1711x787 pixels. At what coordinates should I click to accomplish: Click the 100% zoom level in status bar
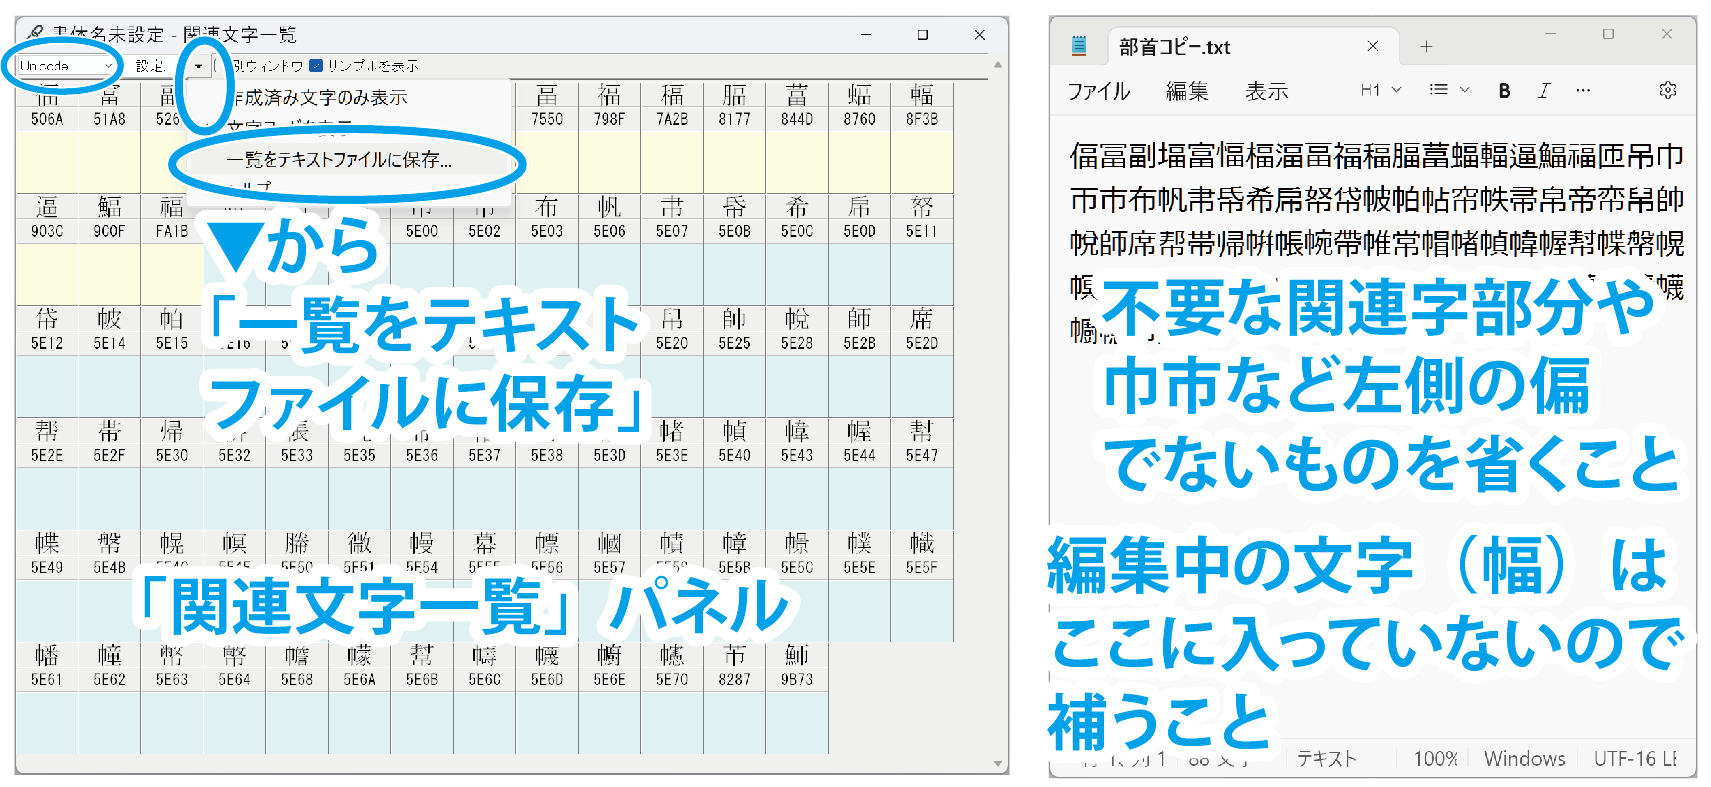click(x=1435, y=759)
